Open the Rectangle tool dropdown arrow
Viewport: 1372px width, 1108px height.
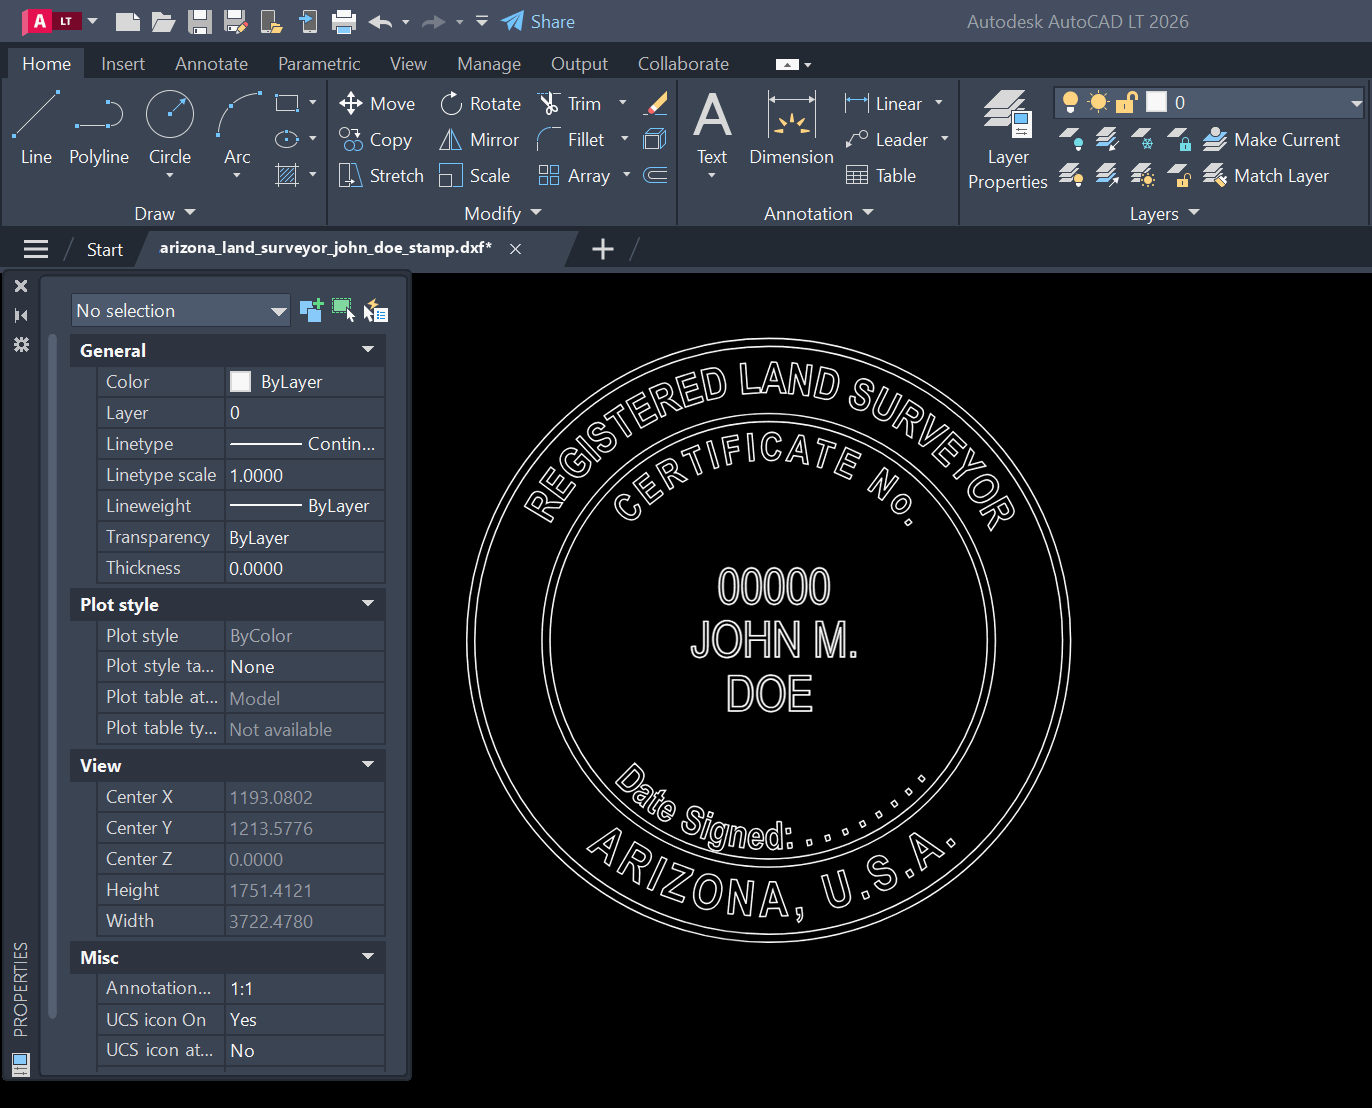pos(313,103)
